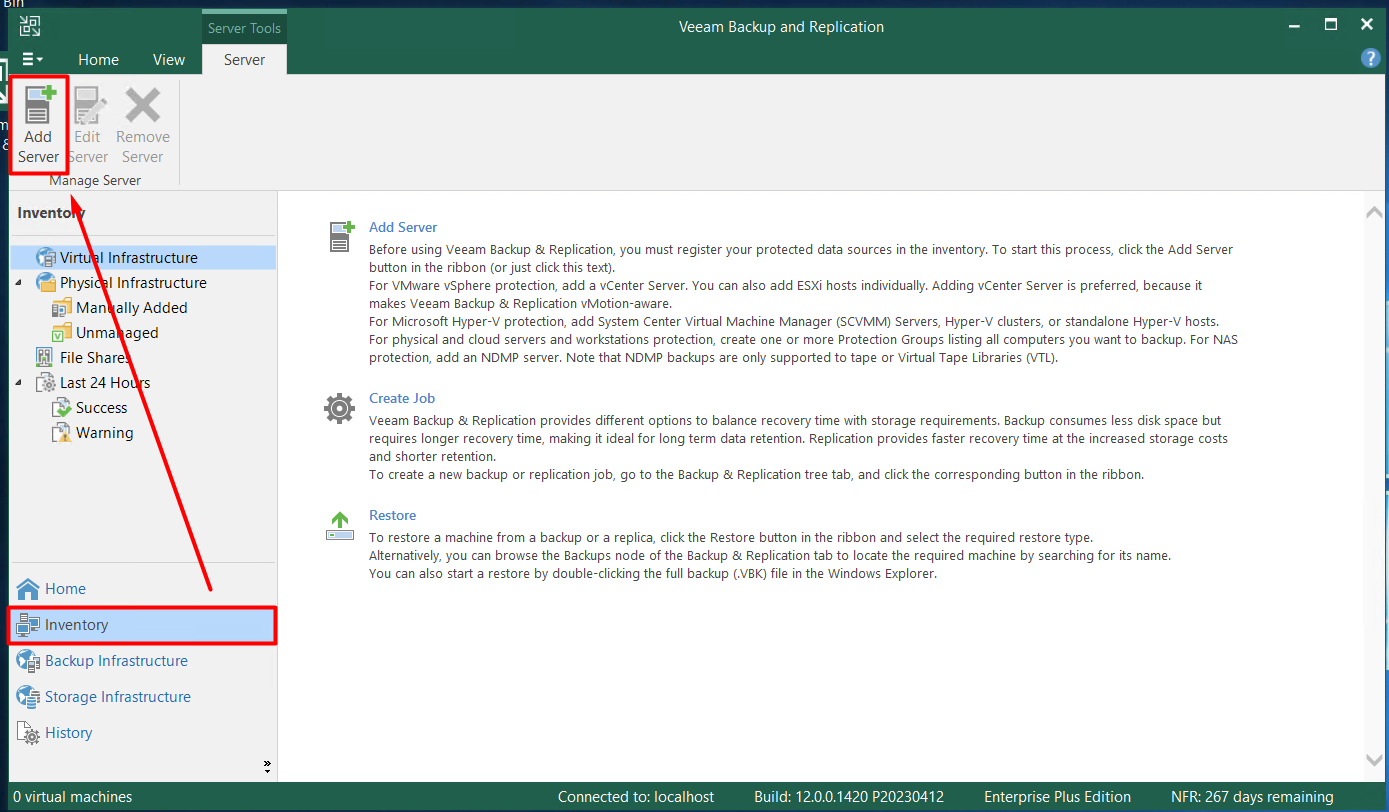This screenshot has width=1389, height=812.
Task: Click the File Shares icon
Action: [44, 357]
